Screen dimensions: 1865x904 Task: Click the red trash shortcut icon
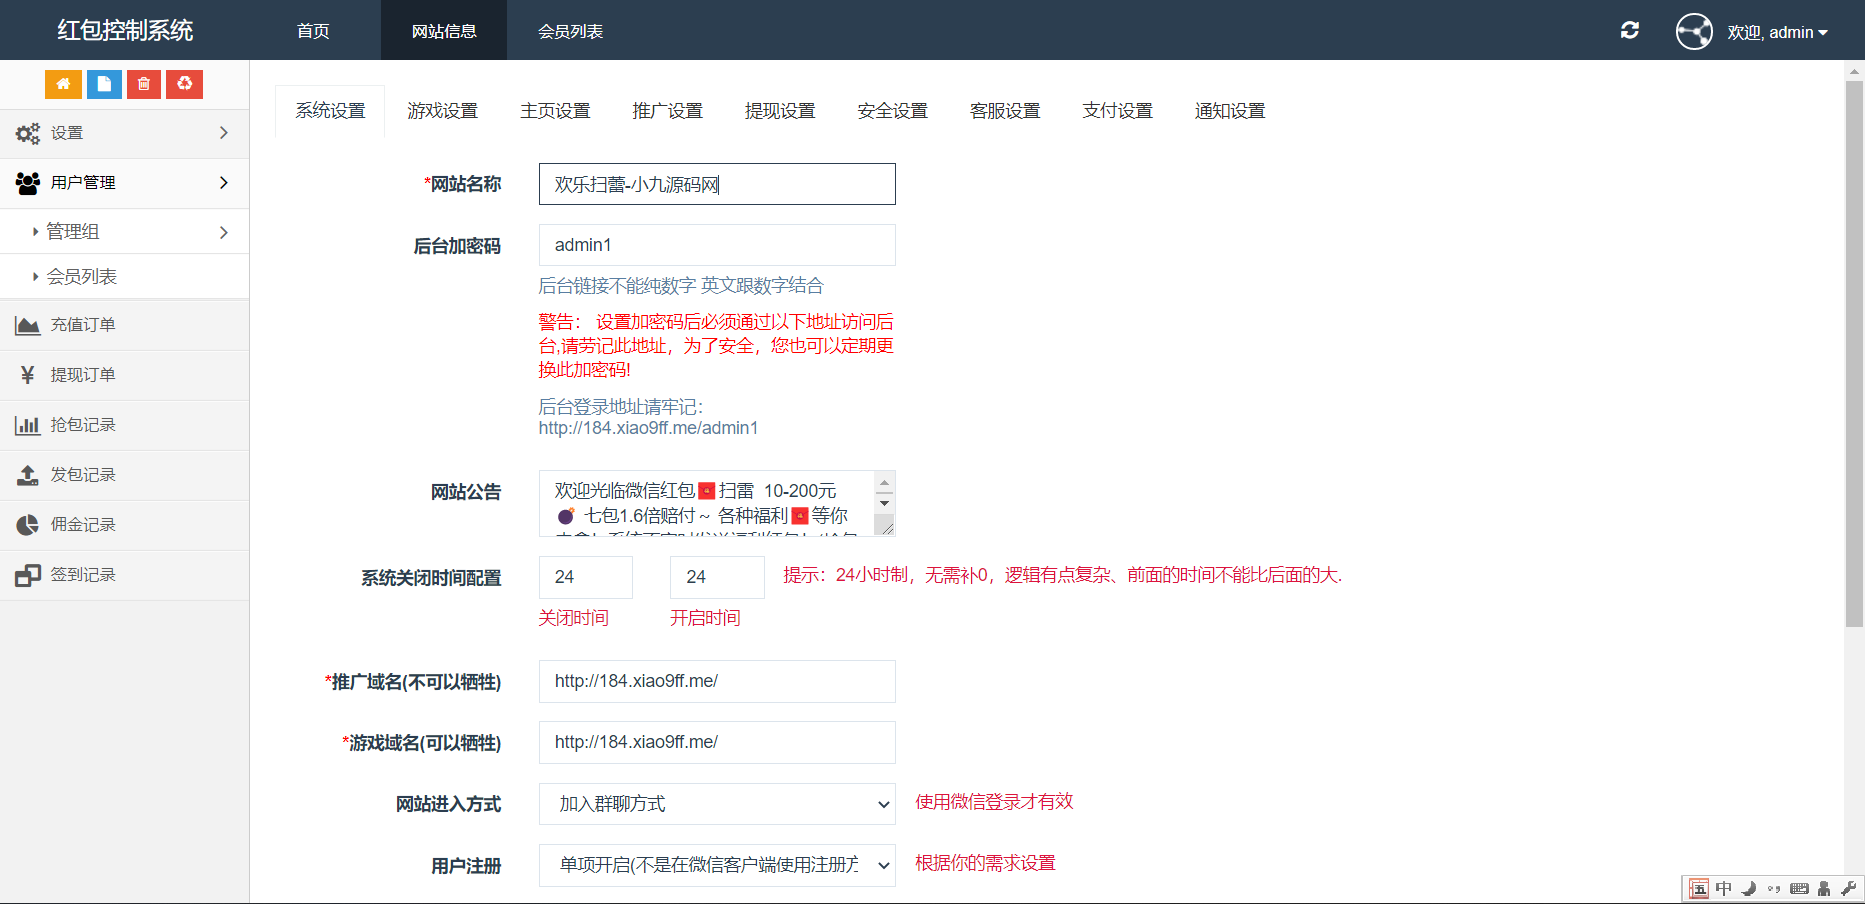pos(144,84)
